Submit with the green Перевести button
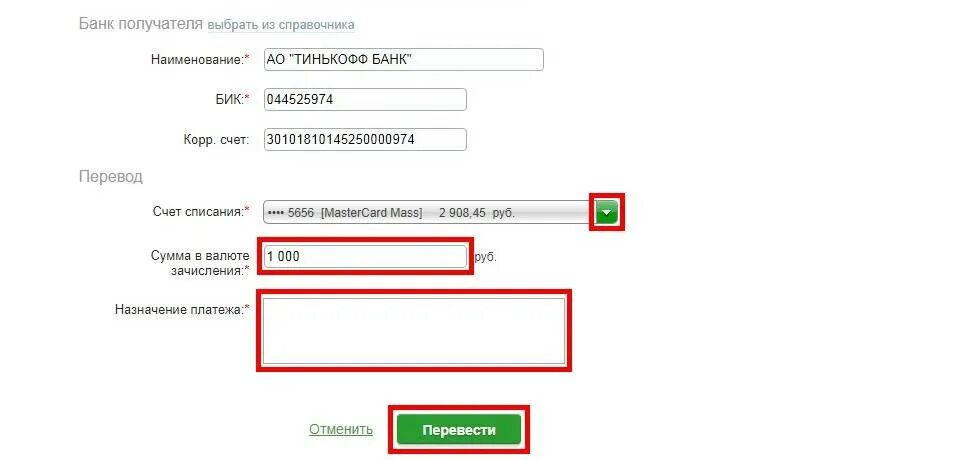 [x=459, y=430]
